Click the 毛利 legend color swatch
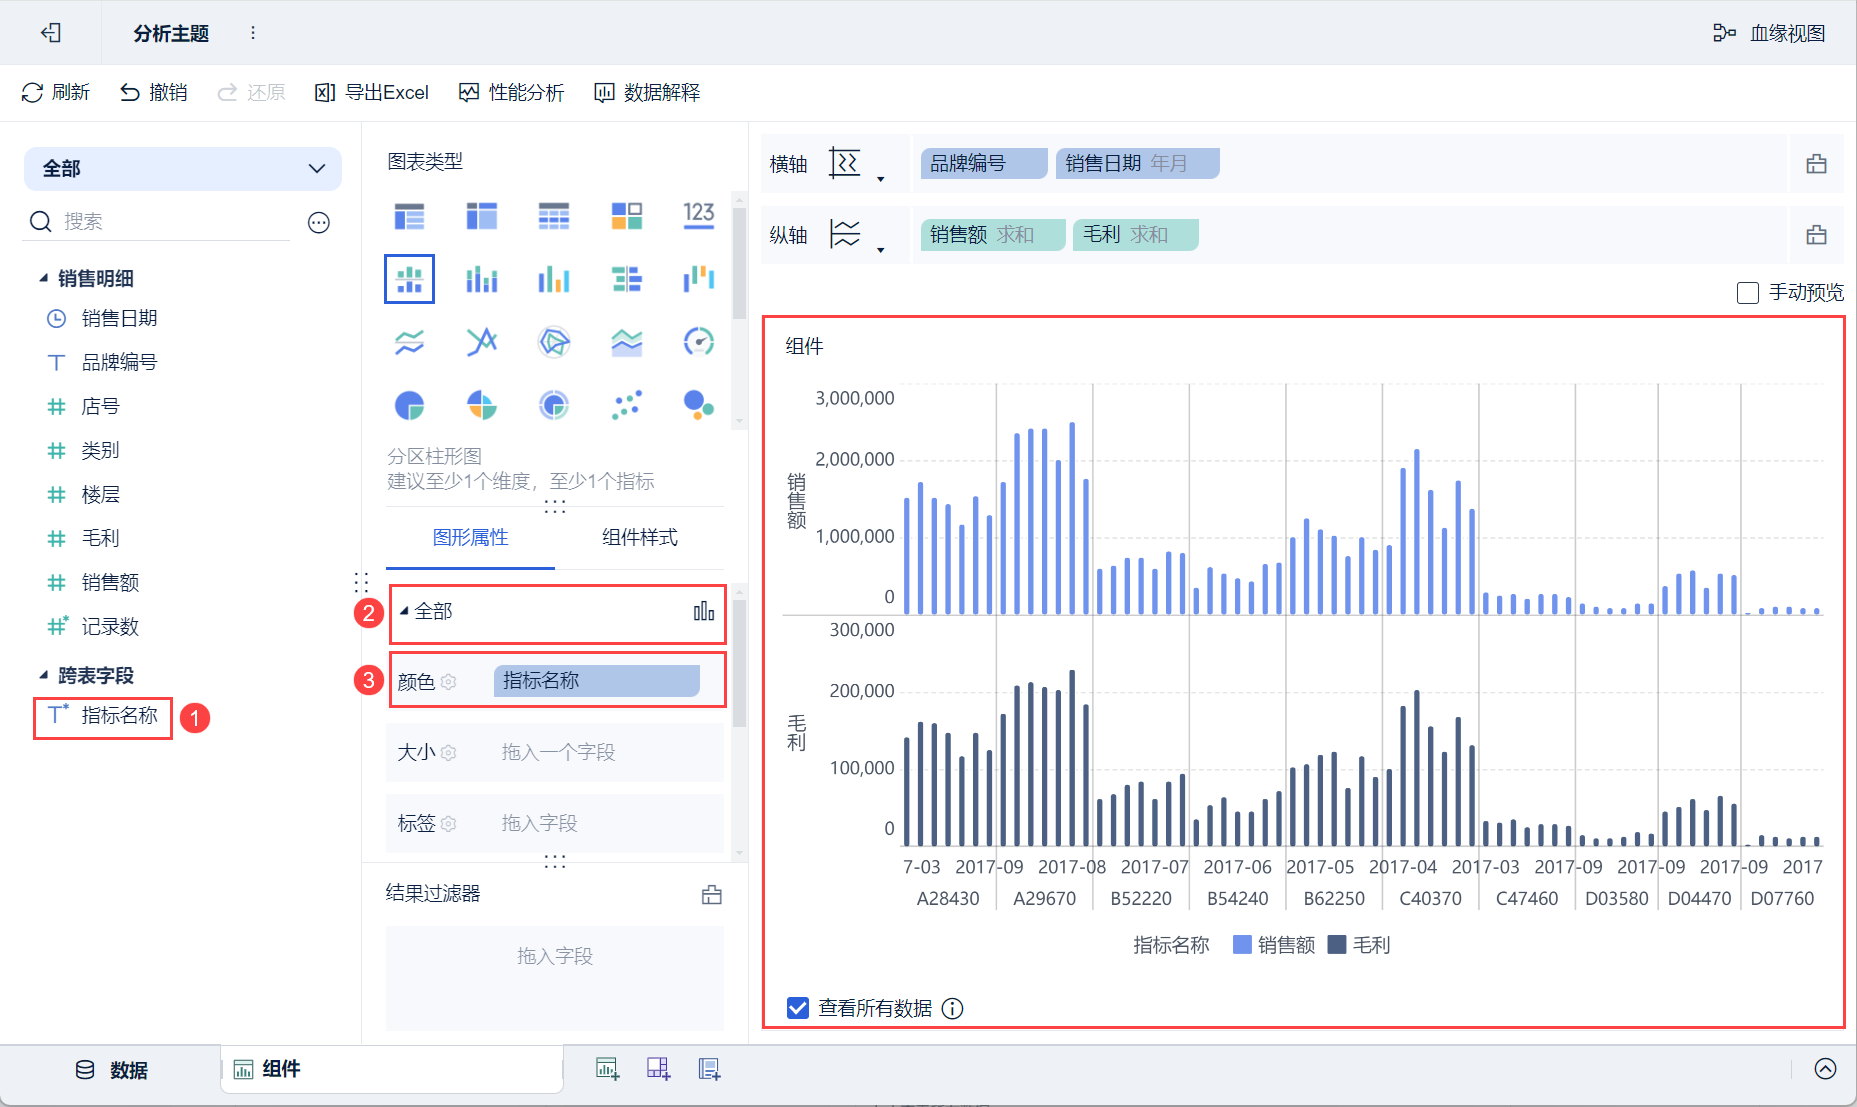The height and width of the screenshot is (1107, 1857). pos(1337,945)
